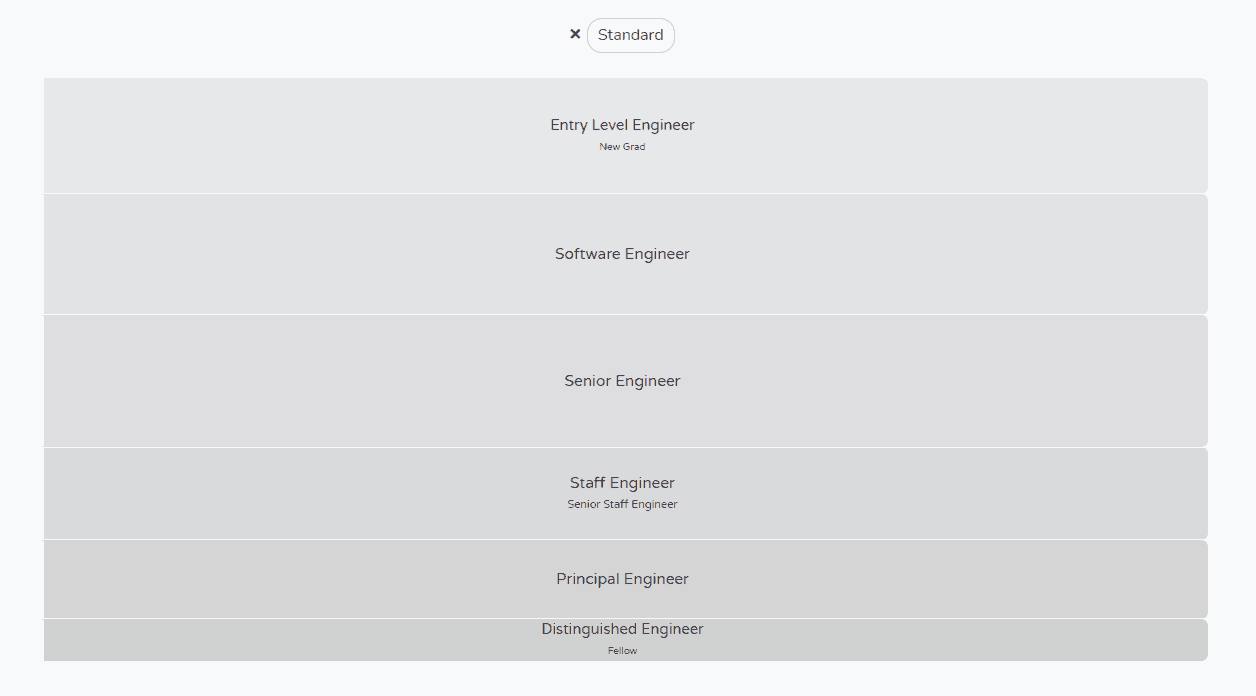
Task: Choose the topmost career level band
Action: tap(622, 135)
